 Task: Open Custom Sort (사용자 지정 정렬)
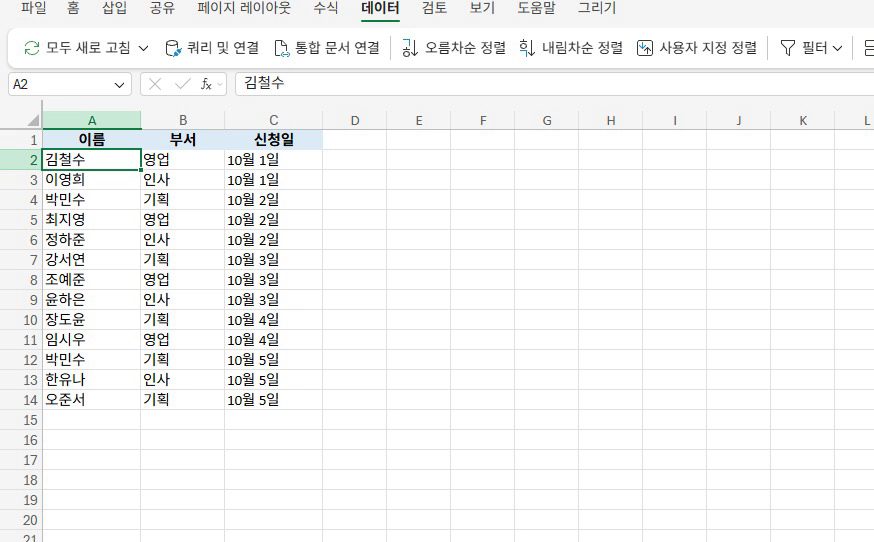pos(697,48)
